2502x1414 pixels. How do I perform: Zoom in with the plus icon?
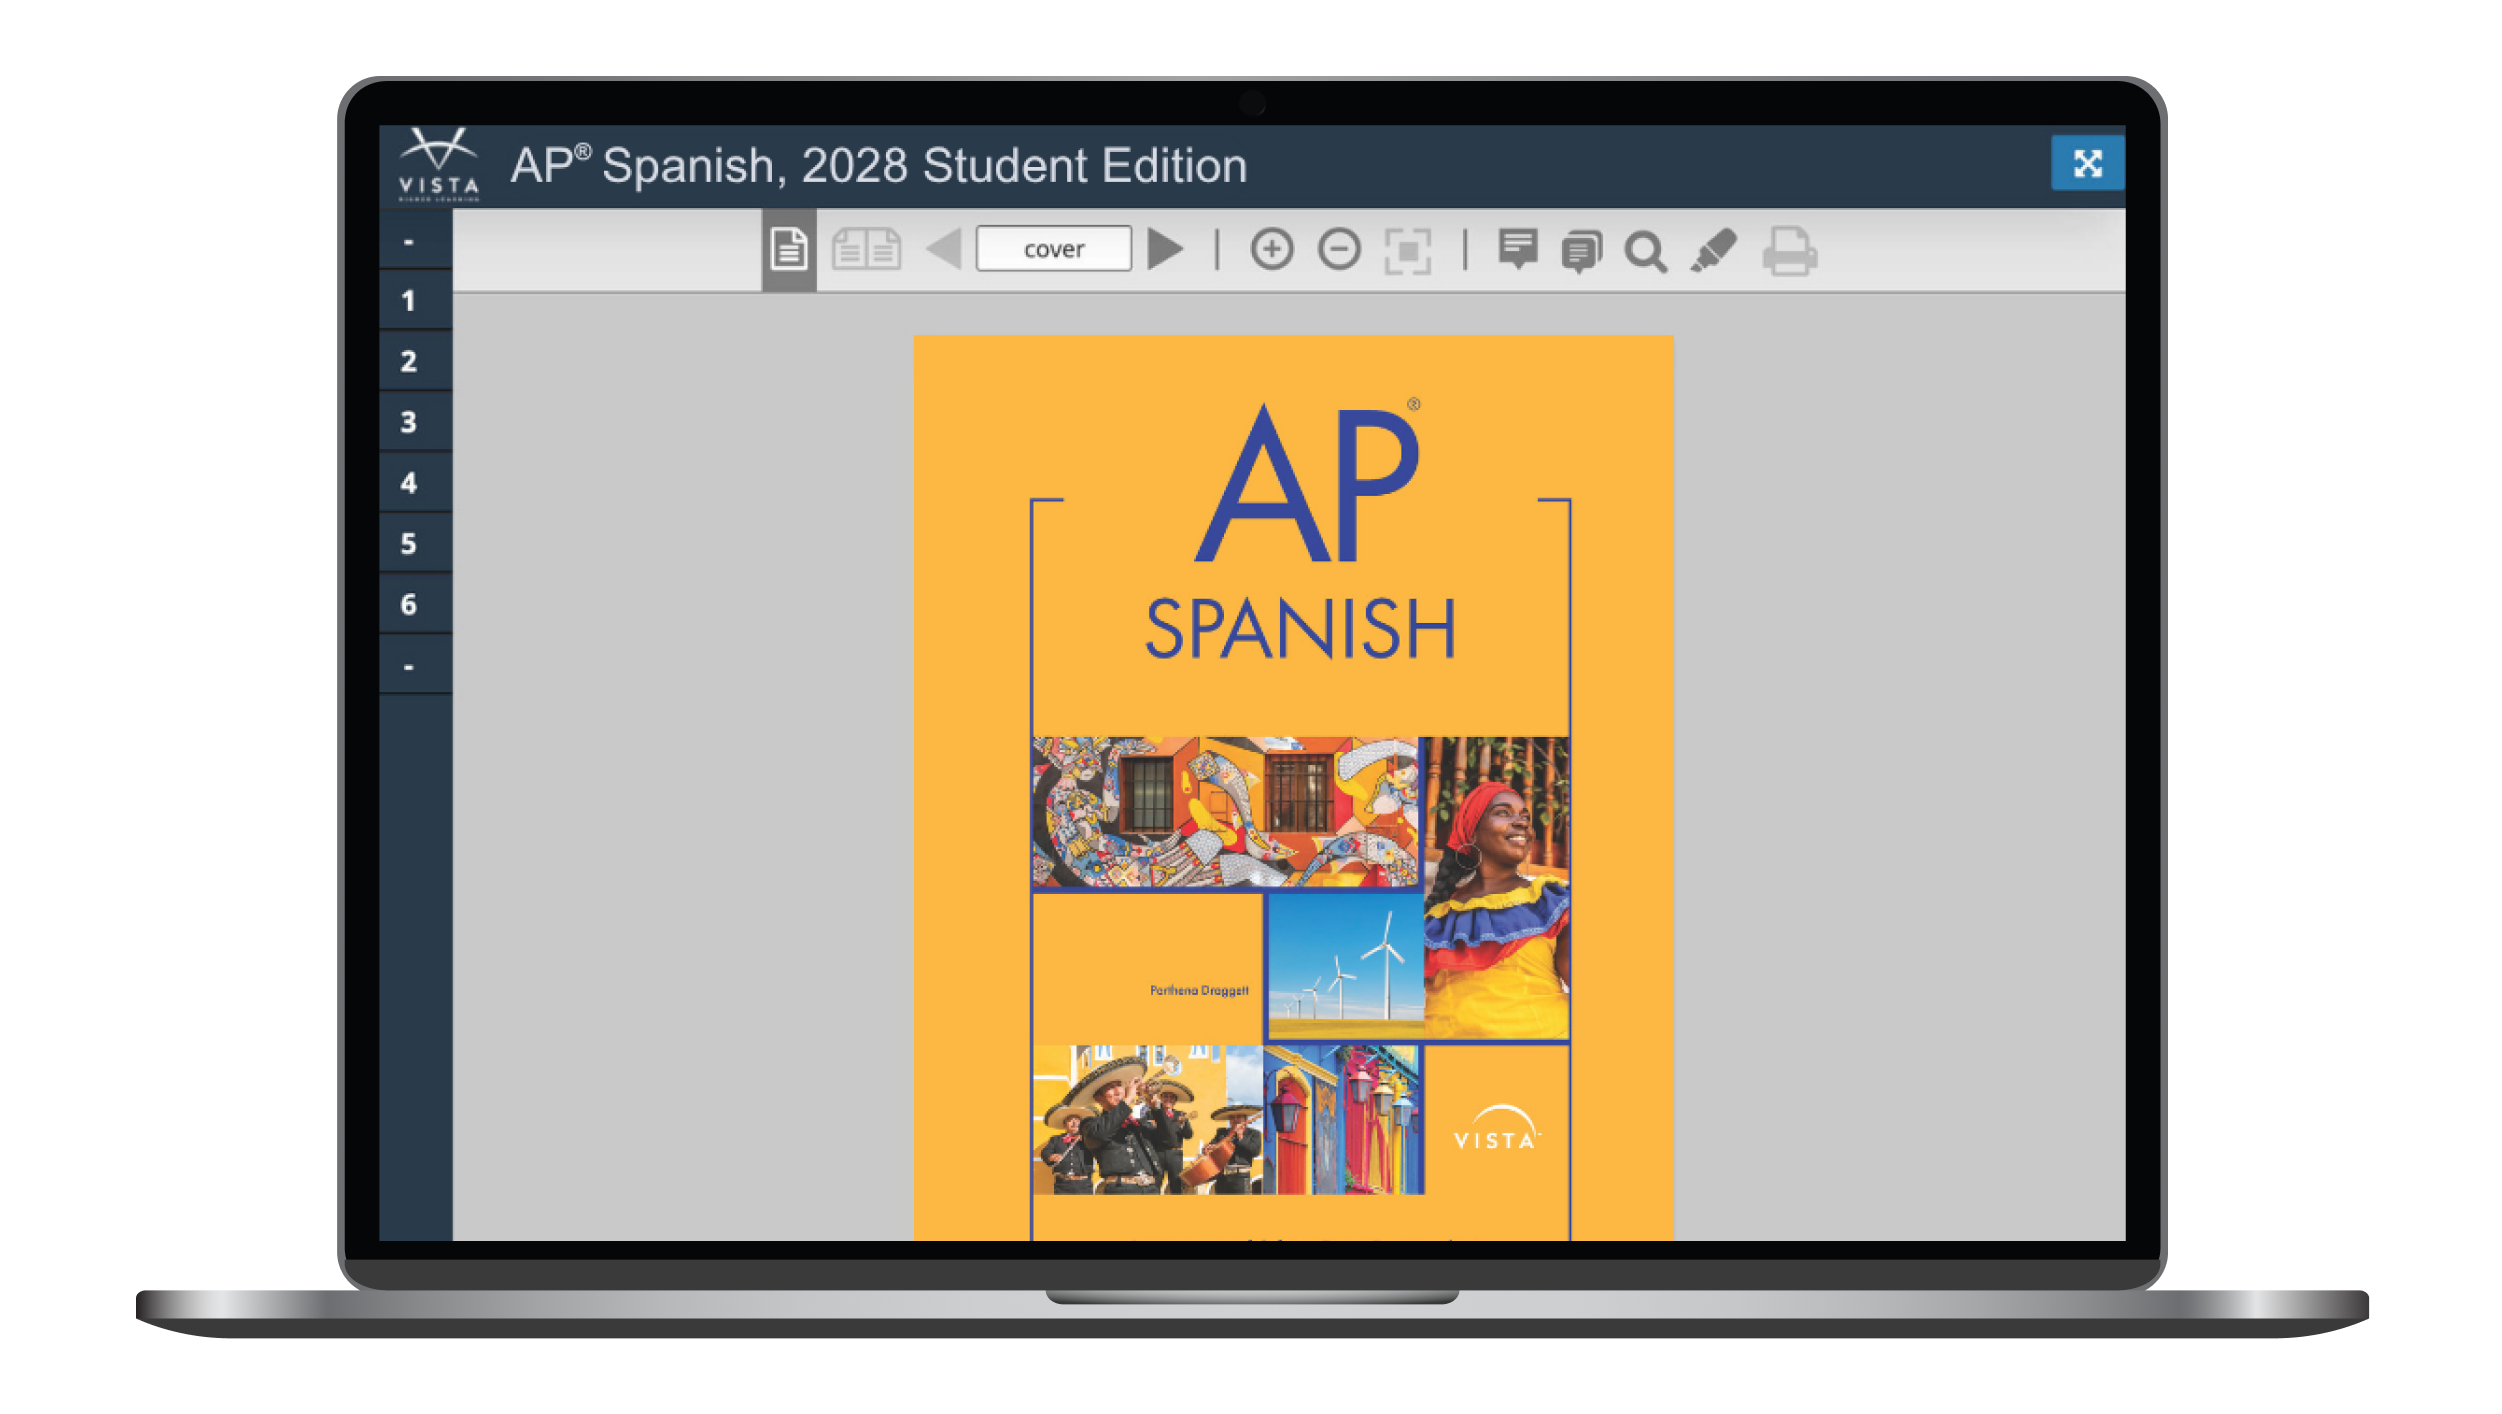[1272, 249]
